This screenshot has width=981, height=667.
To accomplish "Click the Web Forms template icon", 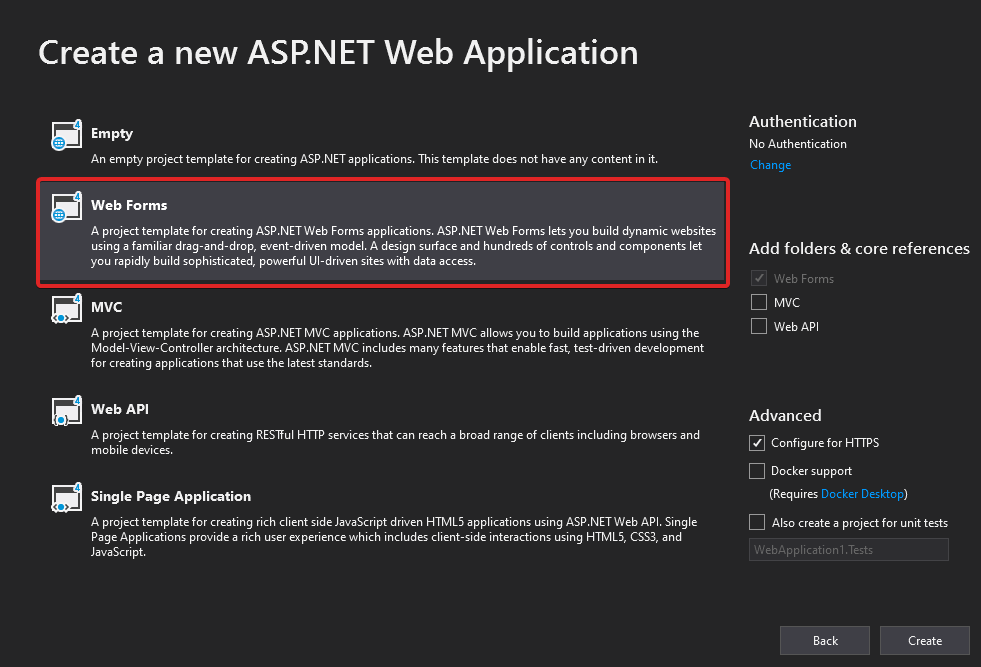I will [x=65, y=207].
